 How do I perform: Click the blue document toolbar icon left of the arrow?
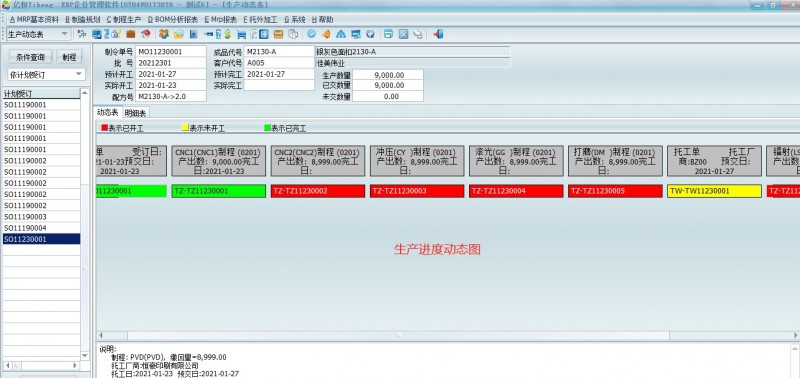193,34
